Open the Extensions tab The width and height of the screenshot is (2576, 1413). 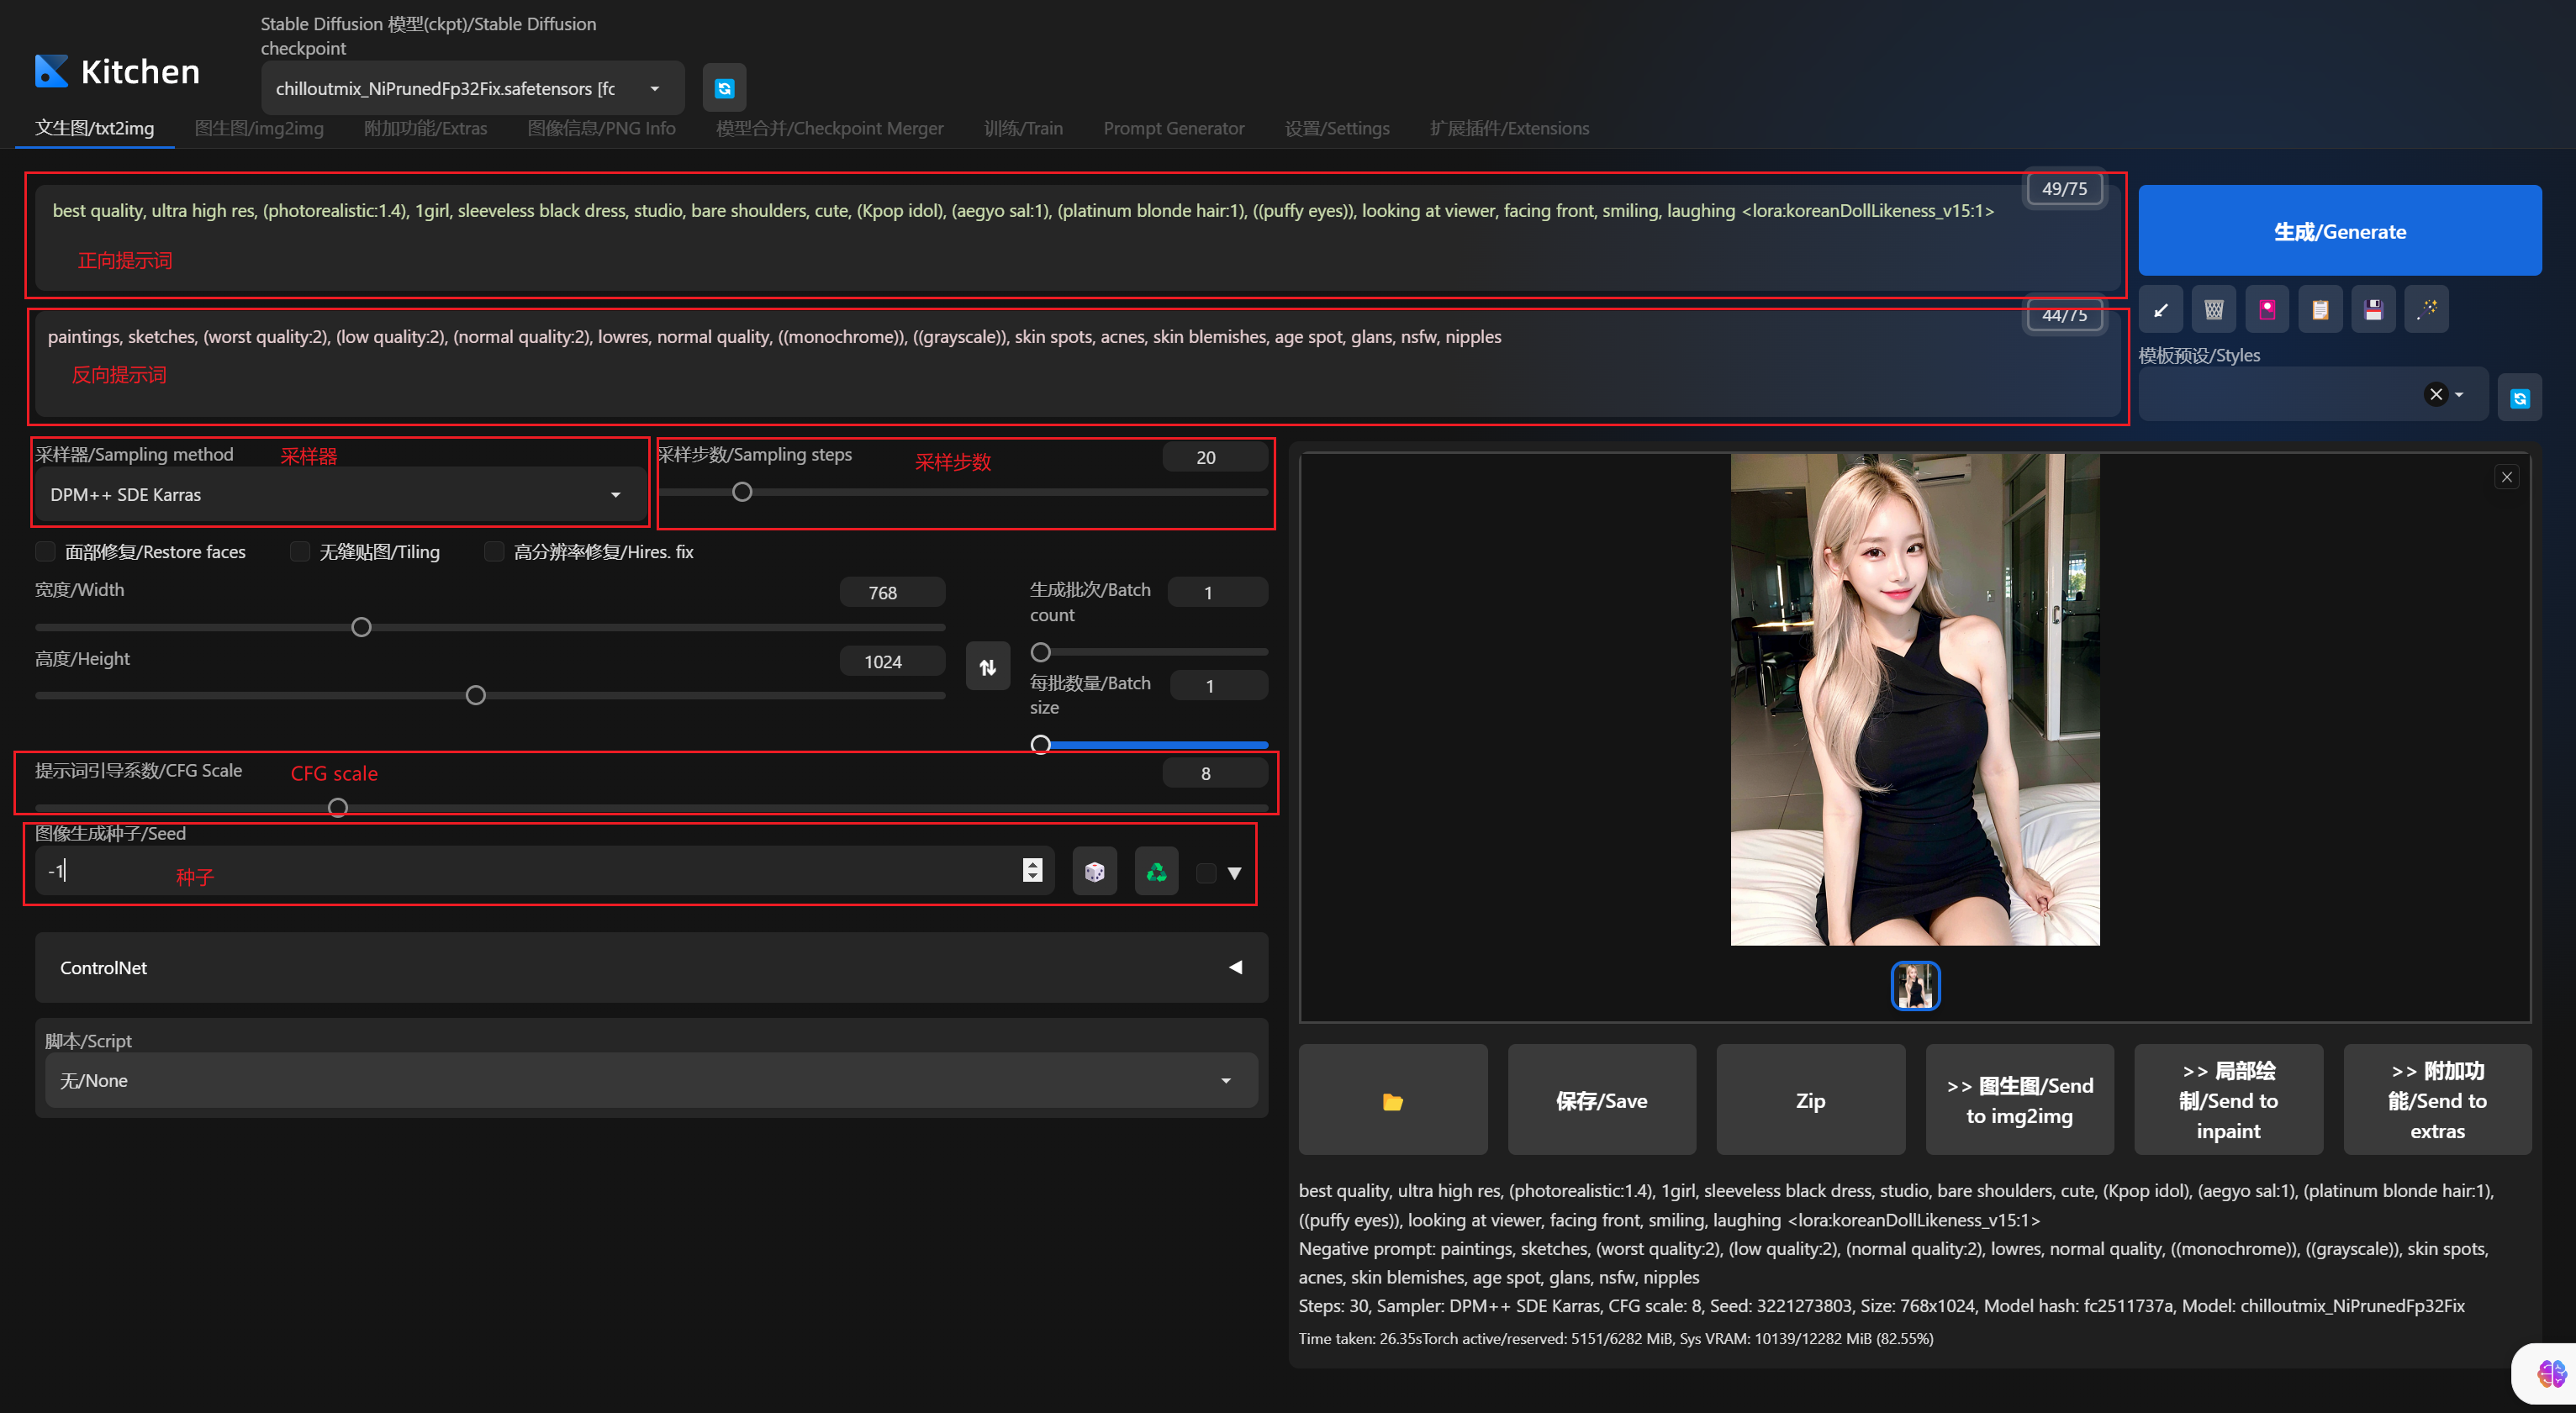(x=1509, y=128)
